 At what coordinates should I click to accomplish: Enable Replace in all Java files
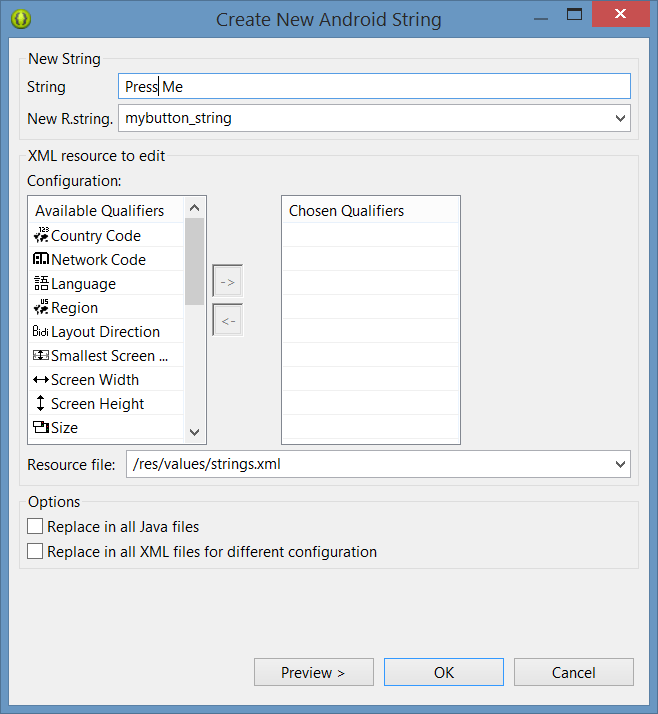pos(35,526)
